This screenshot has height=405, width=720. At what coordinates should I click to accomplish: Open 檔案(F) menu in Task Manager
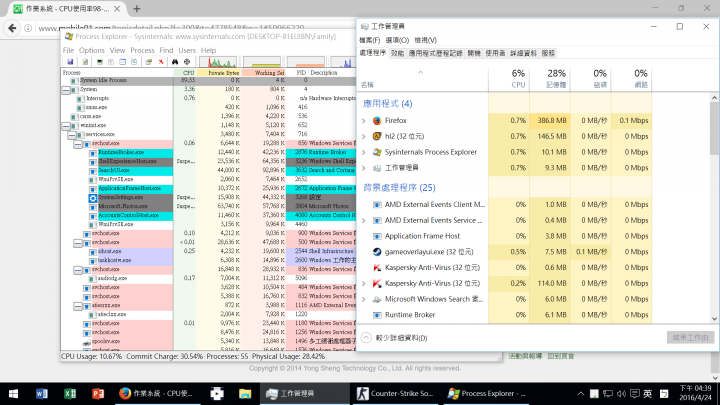pos(370,40)
